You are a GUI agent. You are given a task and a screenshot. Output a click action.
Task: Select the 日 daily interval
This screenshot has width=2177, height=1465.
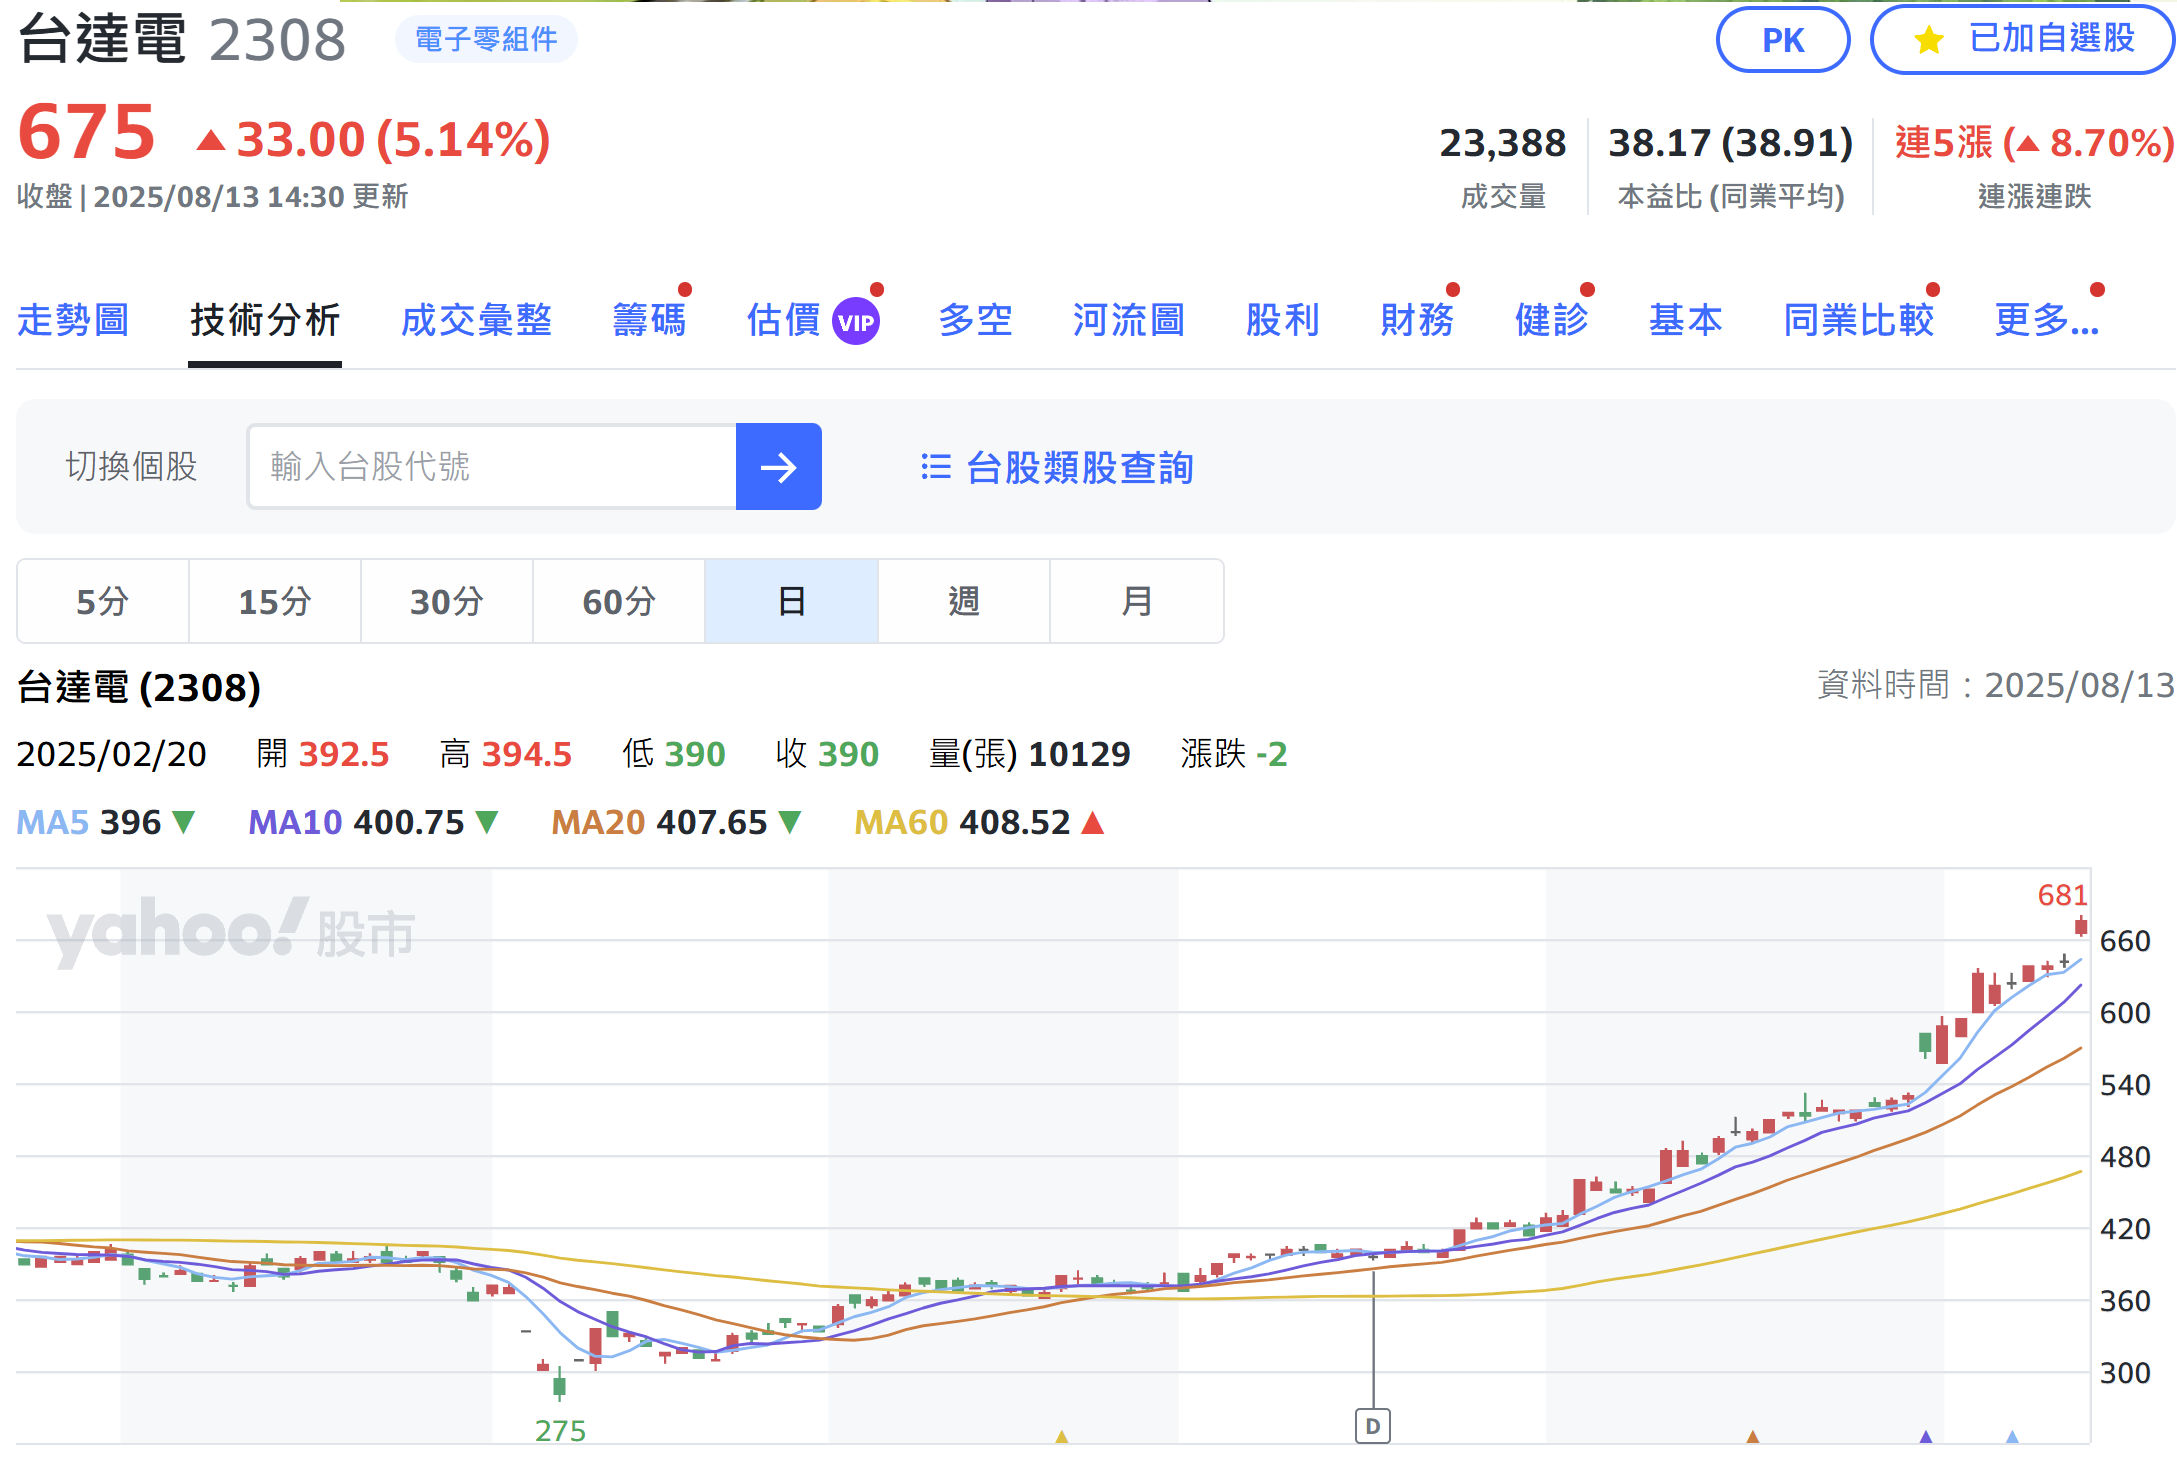pos(791,601)
